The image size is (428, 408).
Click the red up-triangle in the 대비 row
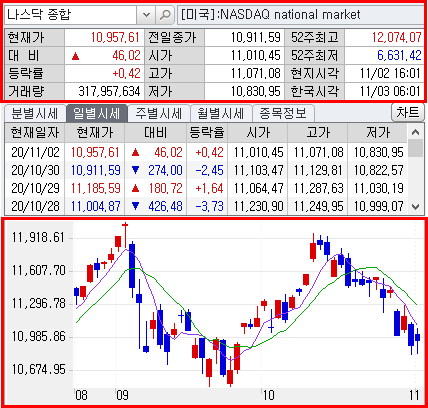click(x=76, y=56)
